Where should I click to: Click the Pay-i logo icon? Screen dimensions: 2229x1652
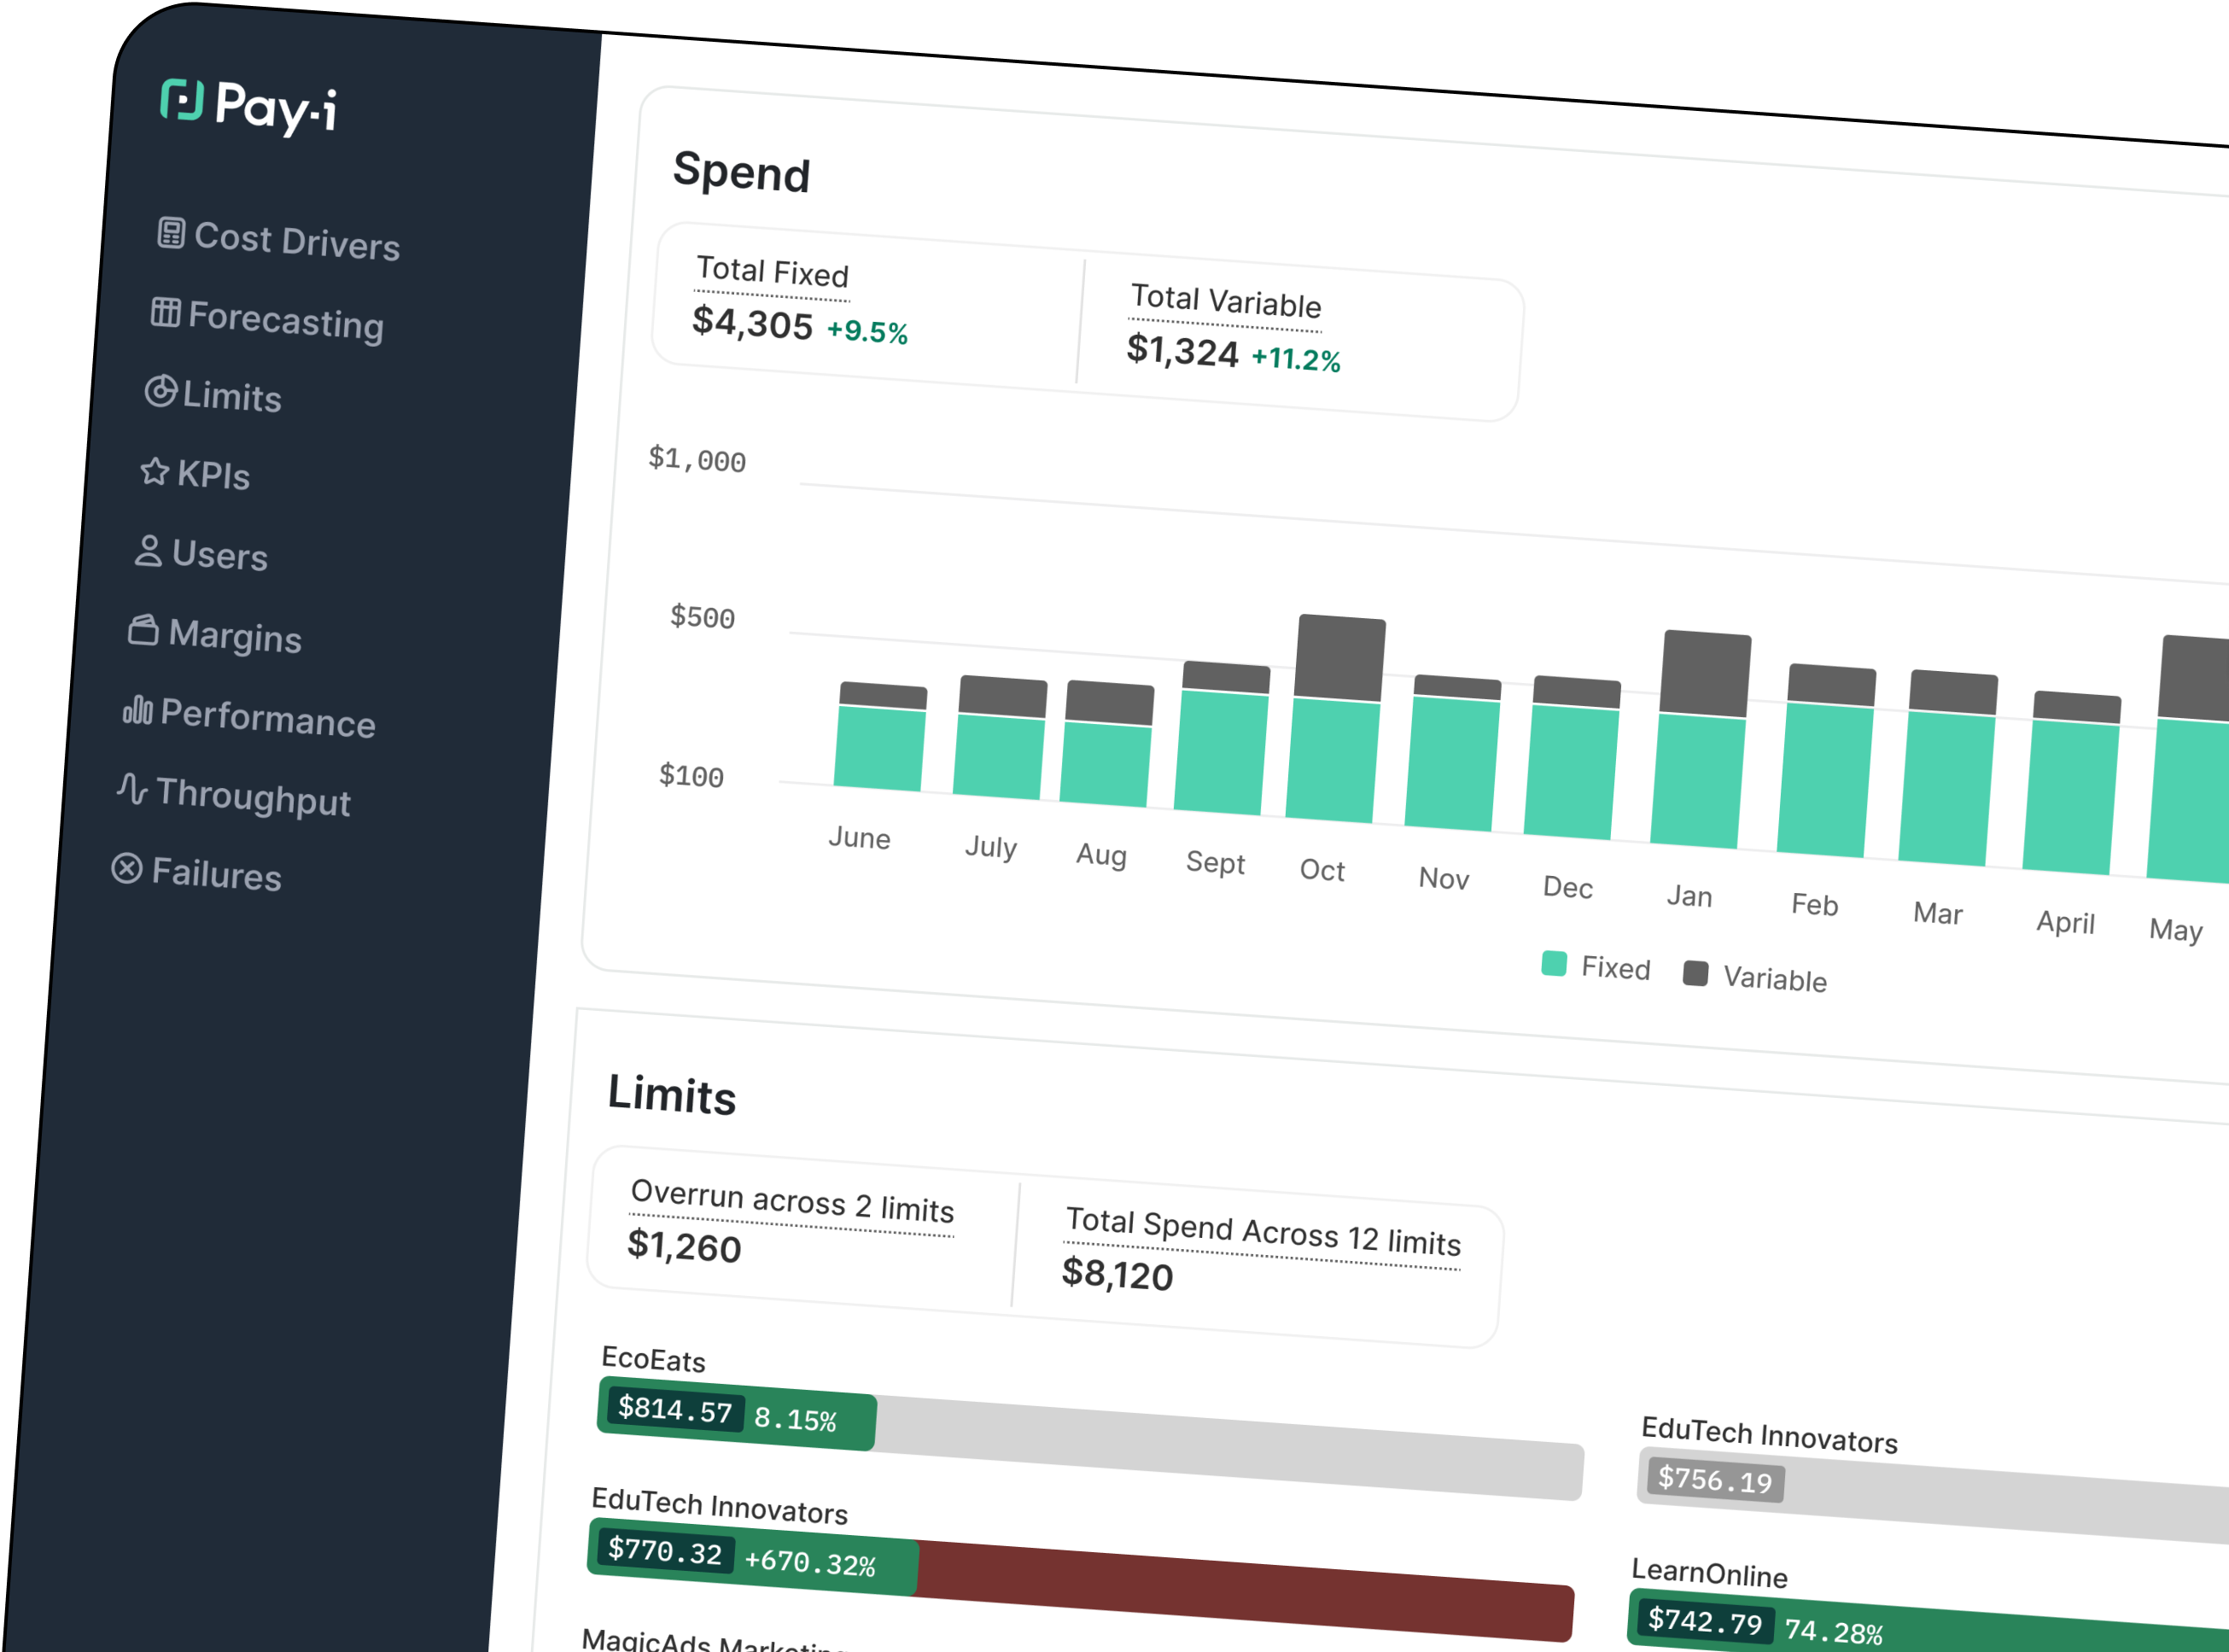tap(182, 100)
